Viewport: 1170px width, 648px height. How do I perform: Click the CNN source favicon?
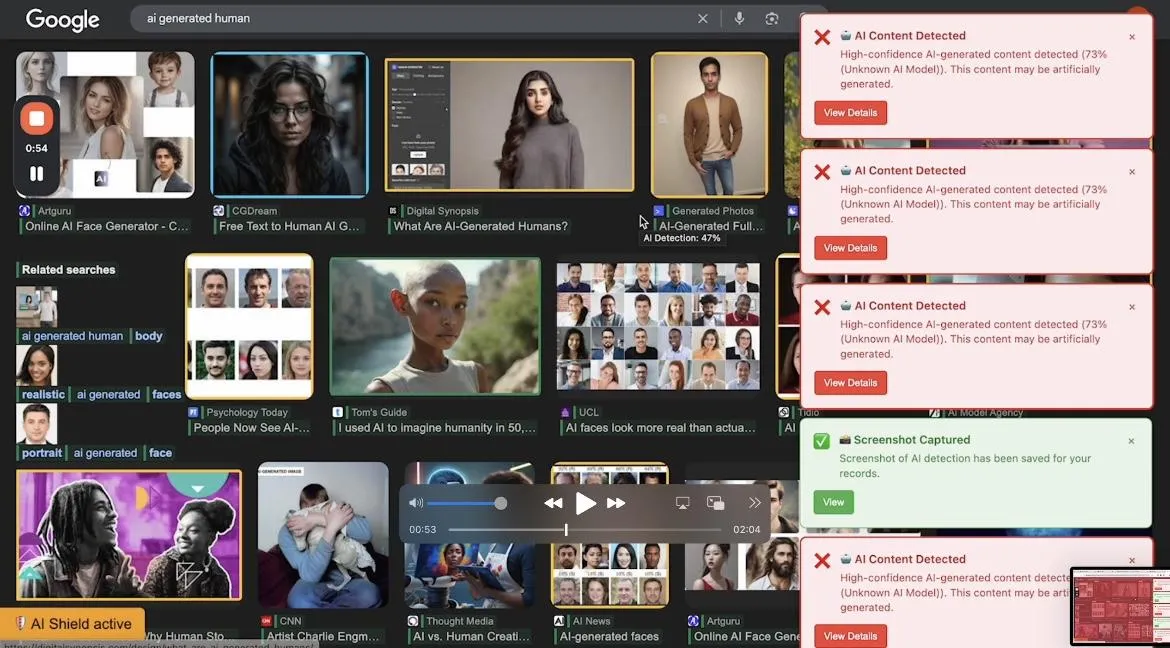coord(266,621)
